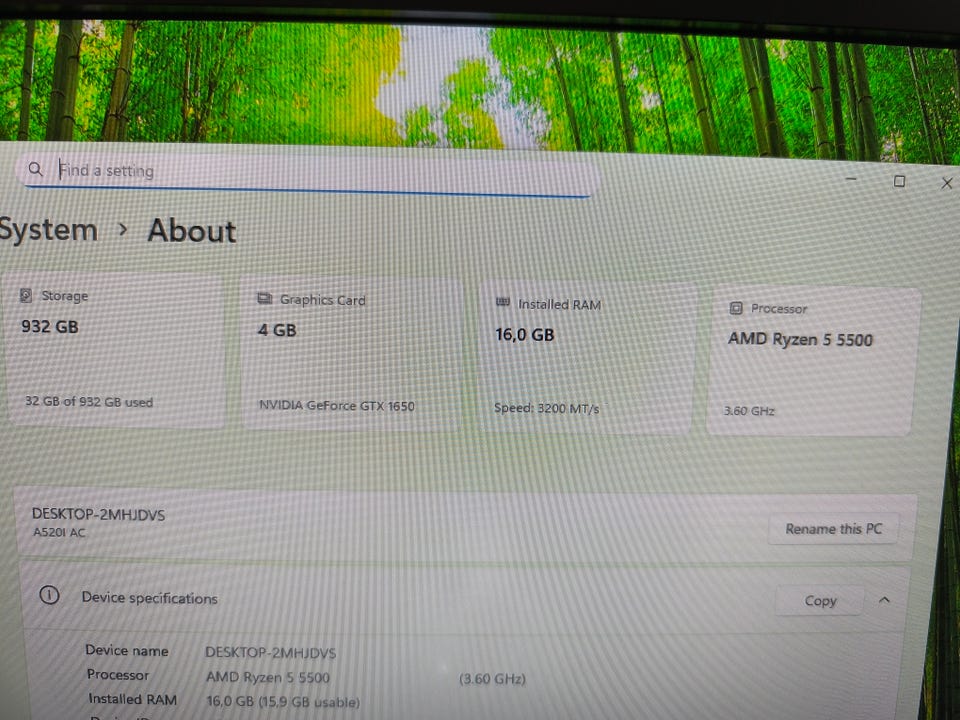The image size is (960, 720).
Task: Maximize the Settings window
Action: pyautogui.click(x=899, y=181)
